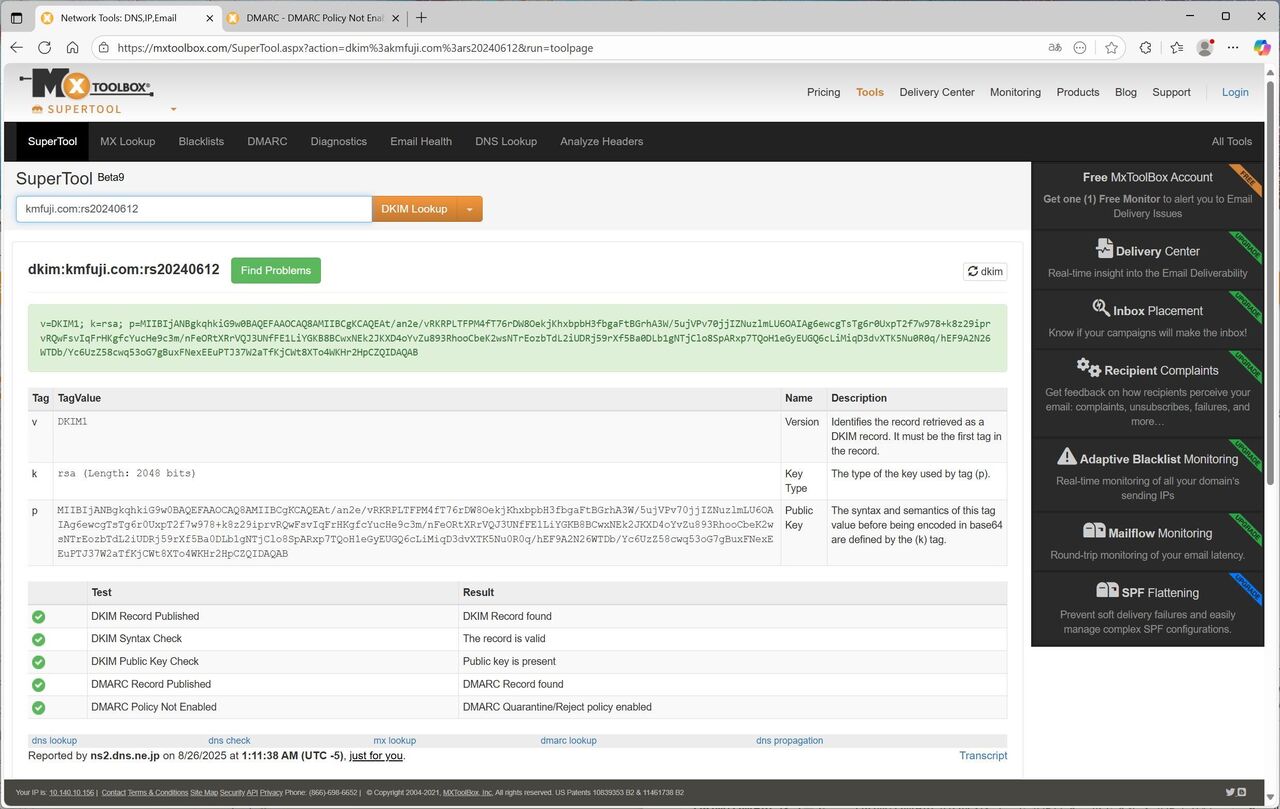Select the SuperTool navigation tab

click(x=52, y=142)
